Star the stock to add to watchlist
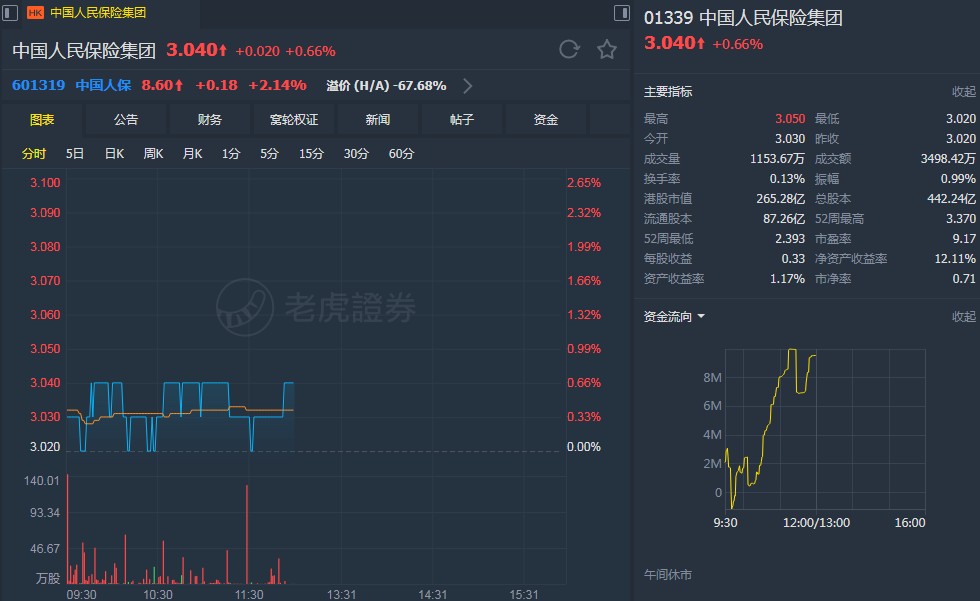This screenshot has height=601, width=980. point(607,48)
